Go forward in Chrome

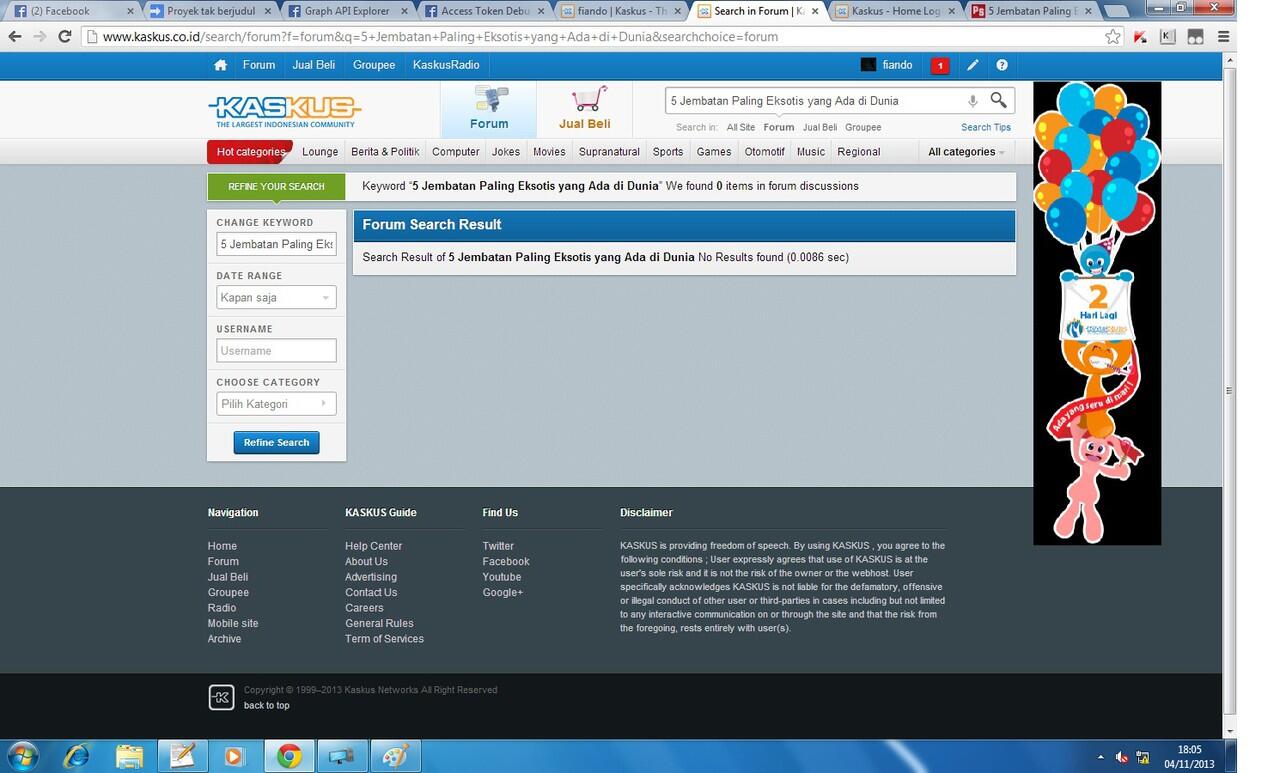coord(39,36)
